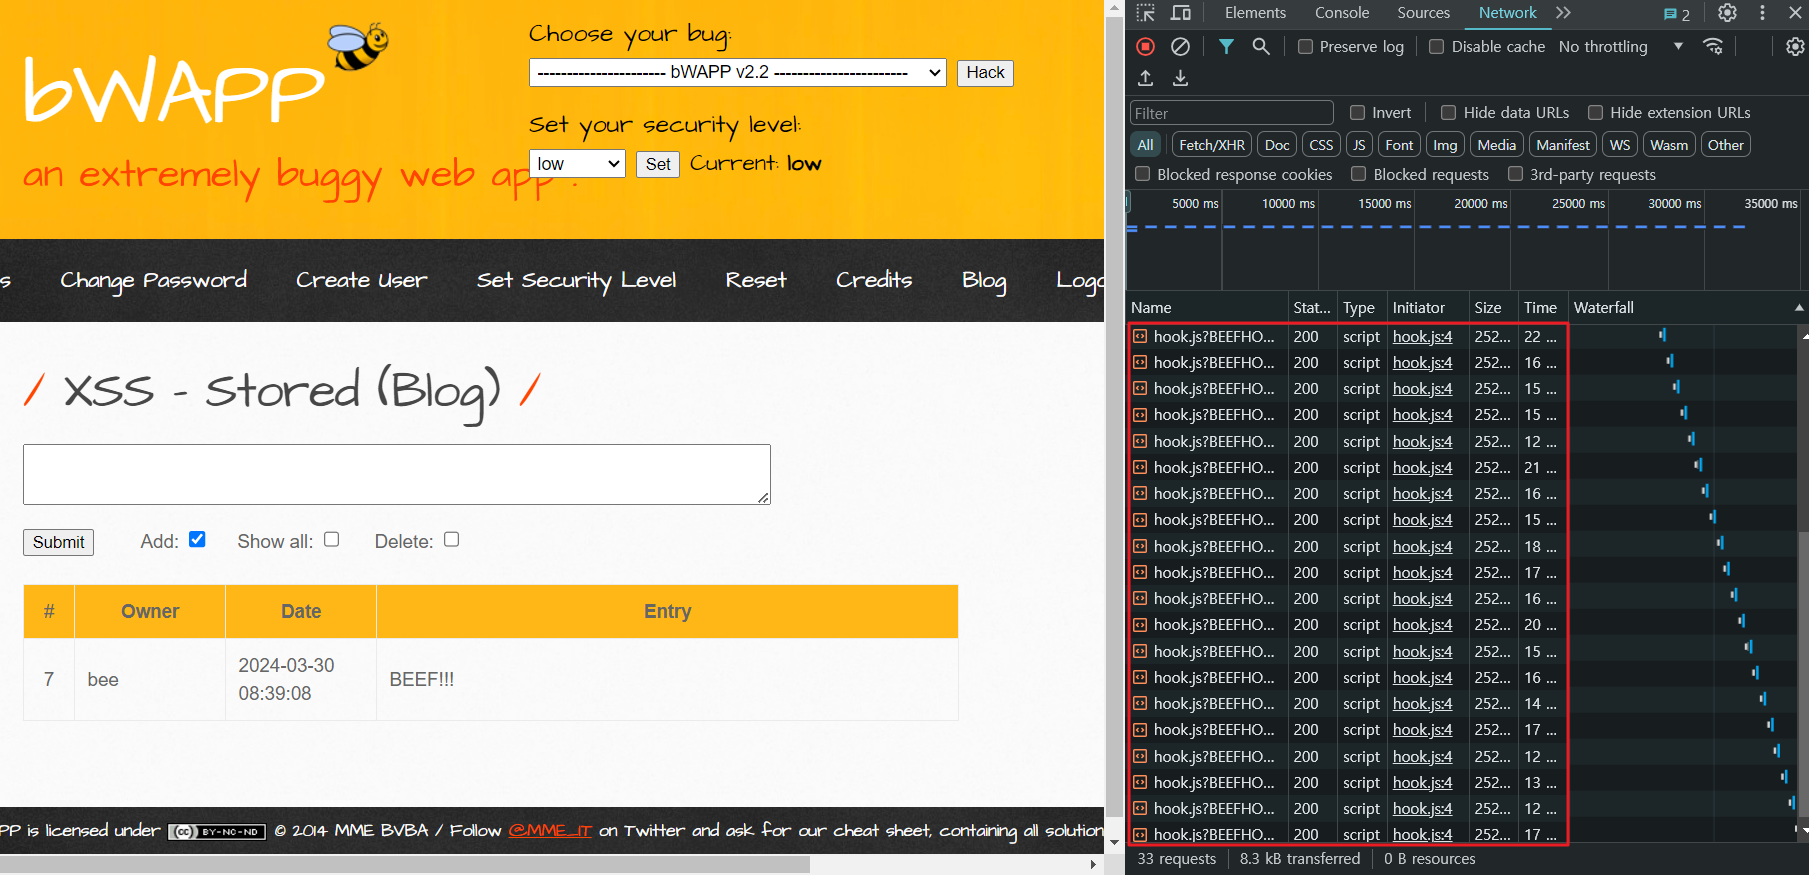Open Change Password menu item

coord(153,281)
